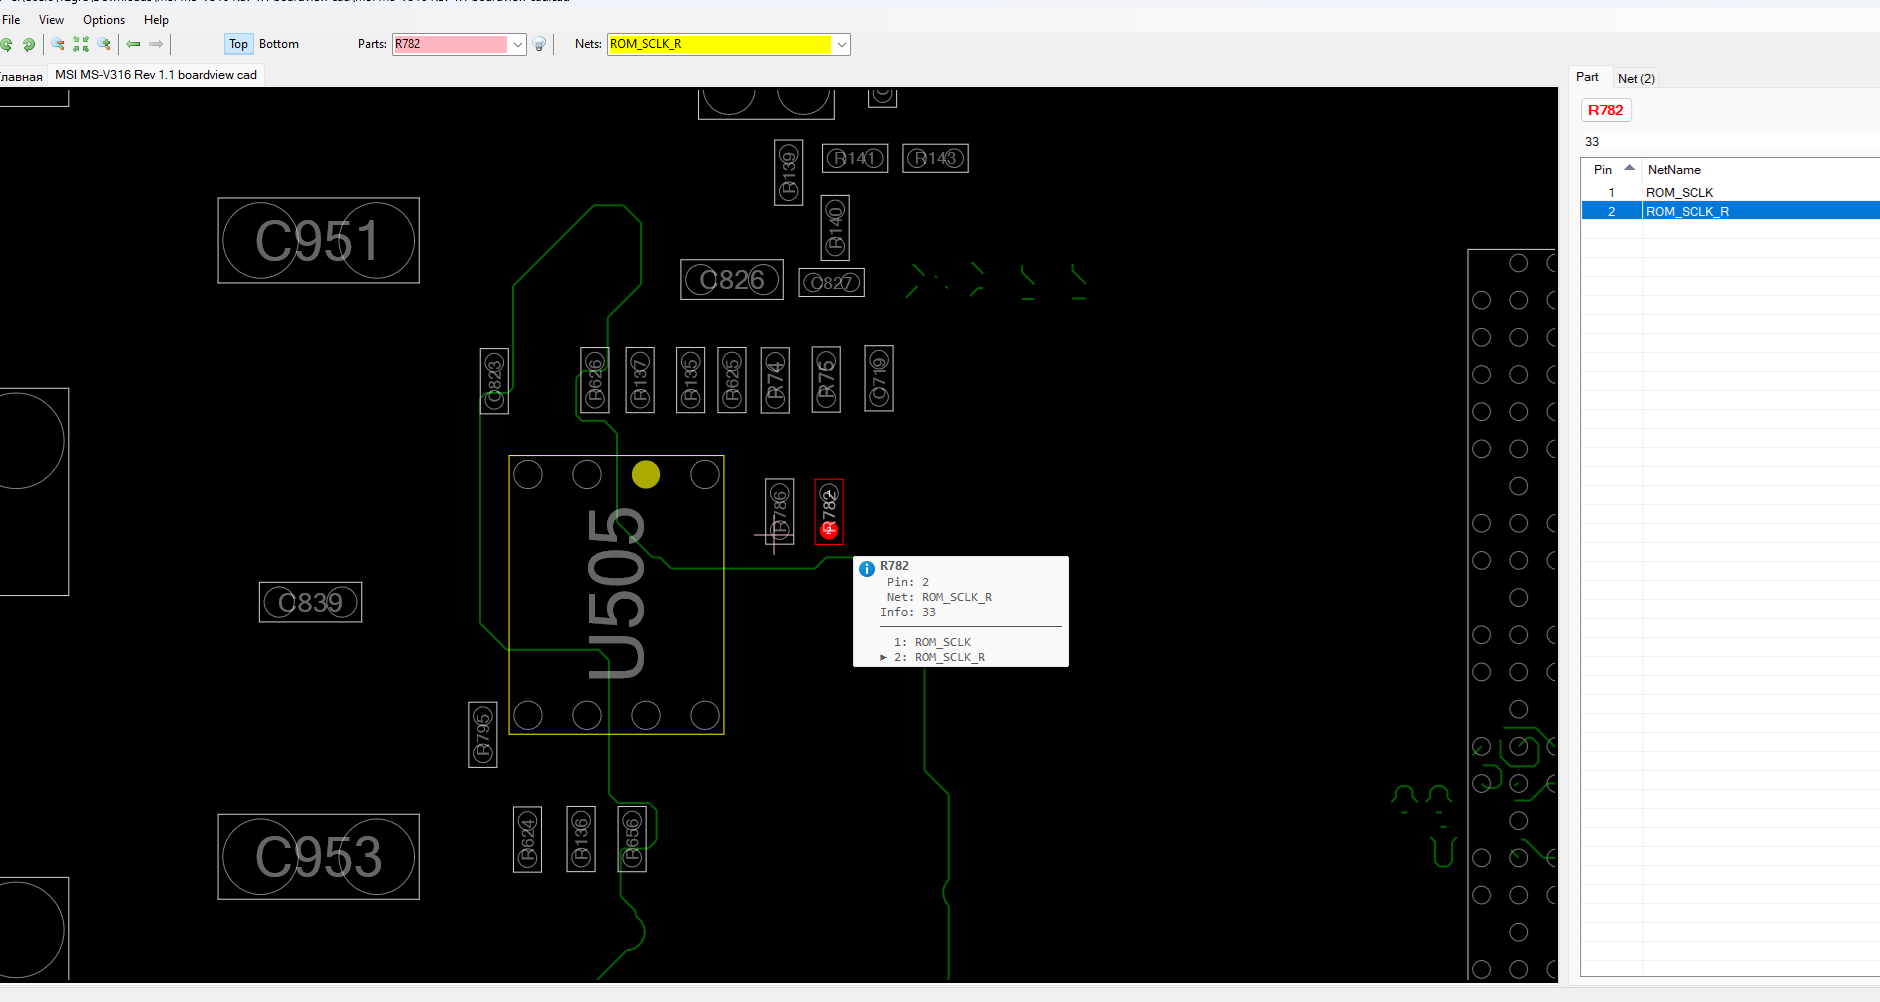Select resistor R141 on the board

855,158
